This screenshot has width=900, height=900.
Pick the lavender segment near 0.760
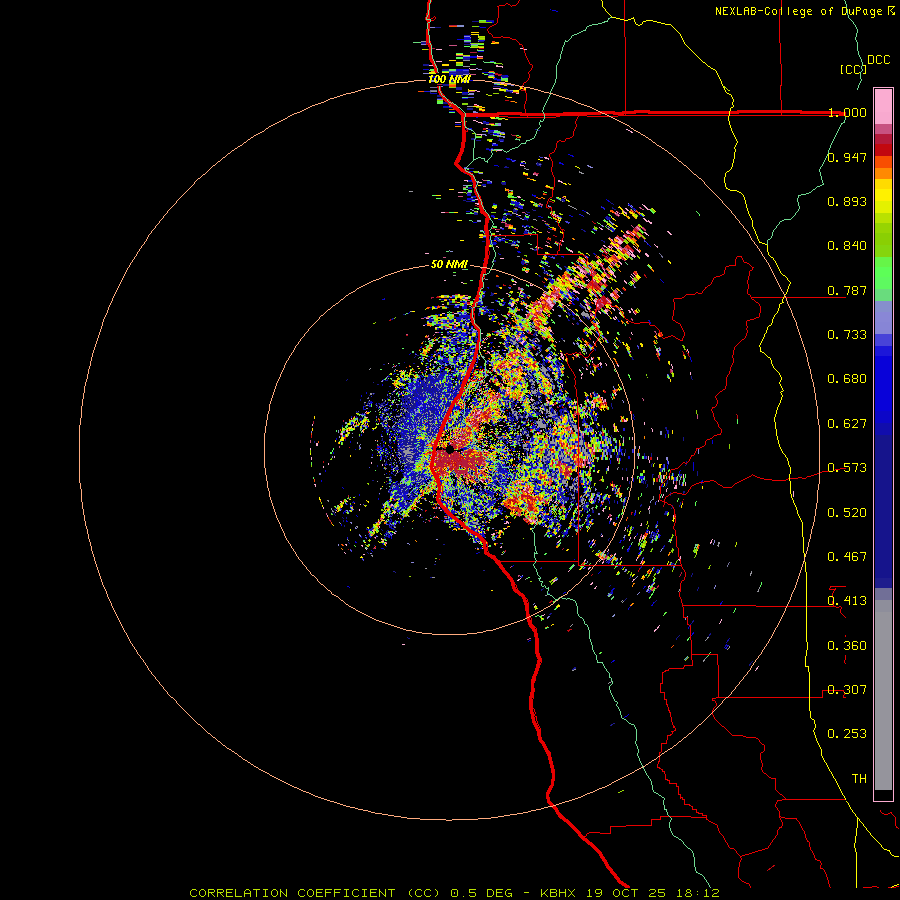coord(883,318)
